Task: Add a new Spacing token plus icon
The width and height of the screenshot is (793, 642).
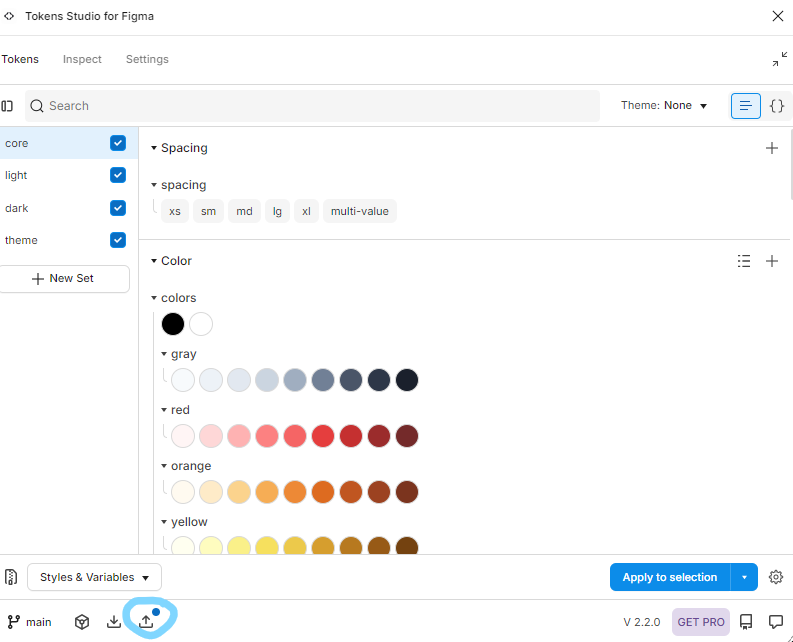Action: pos(772,148)
